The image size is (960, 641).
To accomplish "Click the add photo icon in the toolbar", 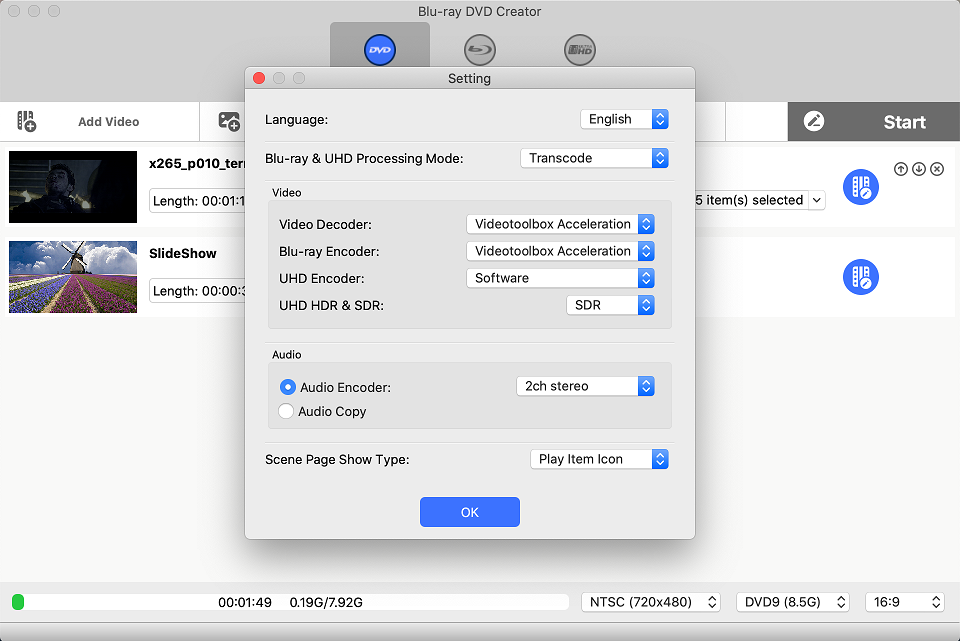I will coord(229,122).
